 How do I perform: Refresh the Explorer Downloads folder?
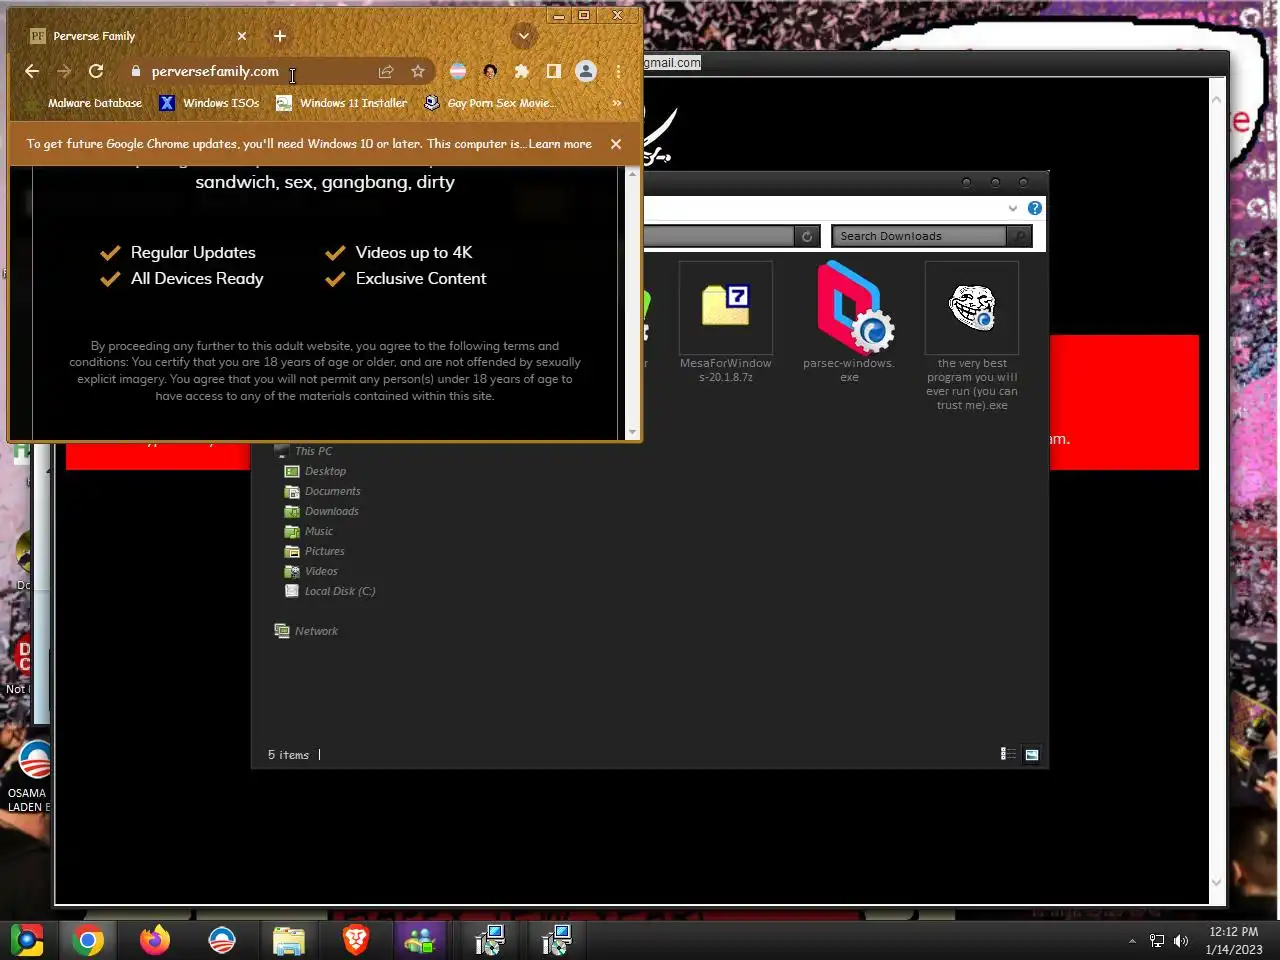pyautogui.click(x=807, y=236)
